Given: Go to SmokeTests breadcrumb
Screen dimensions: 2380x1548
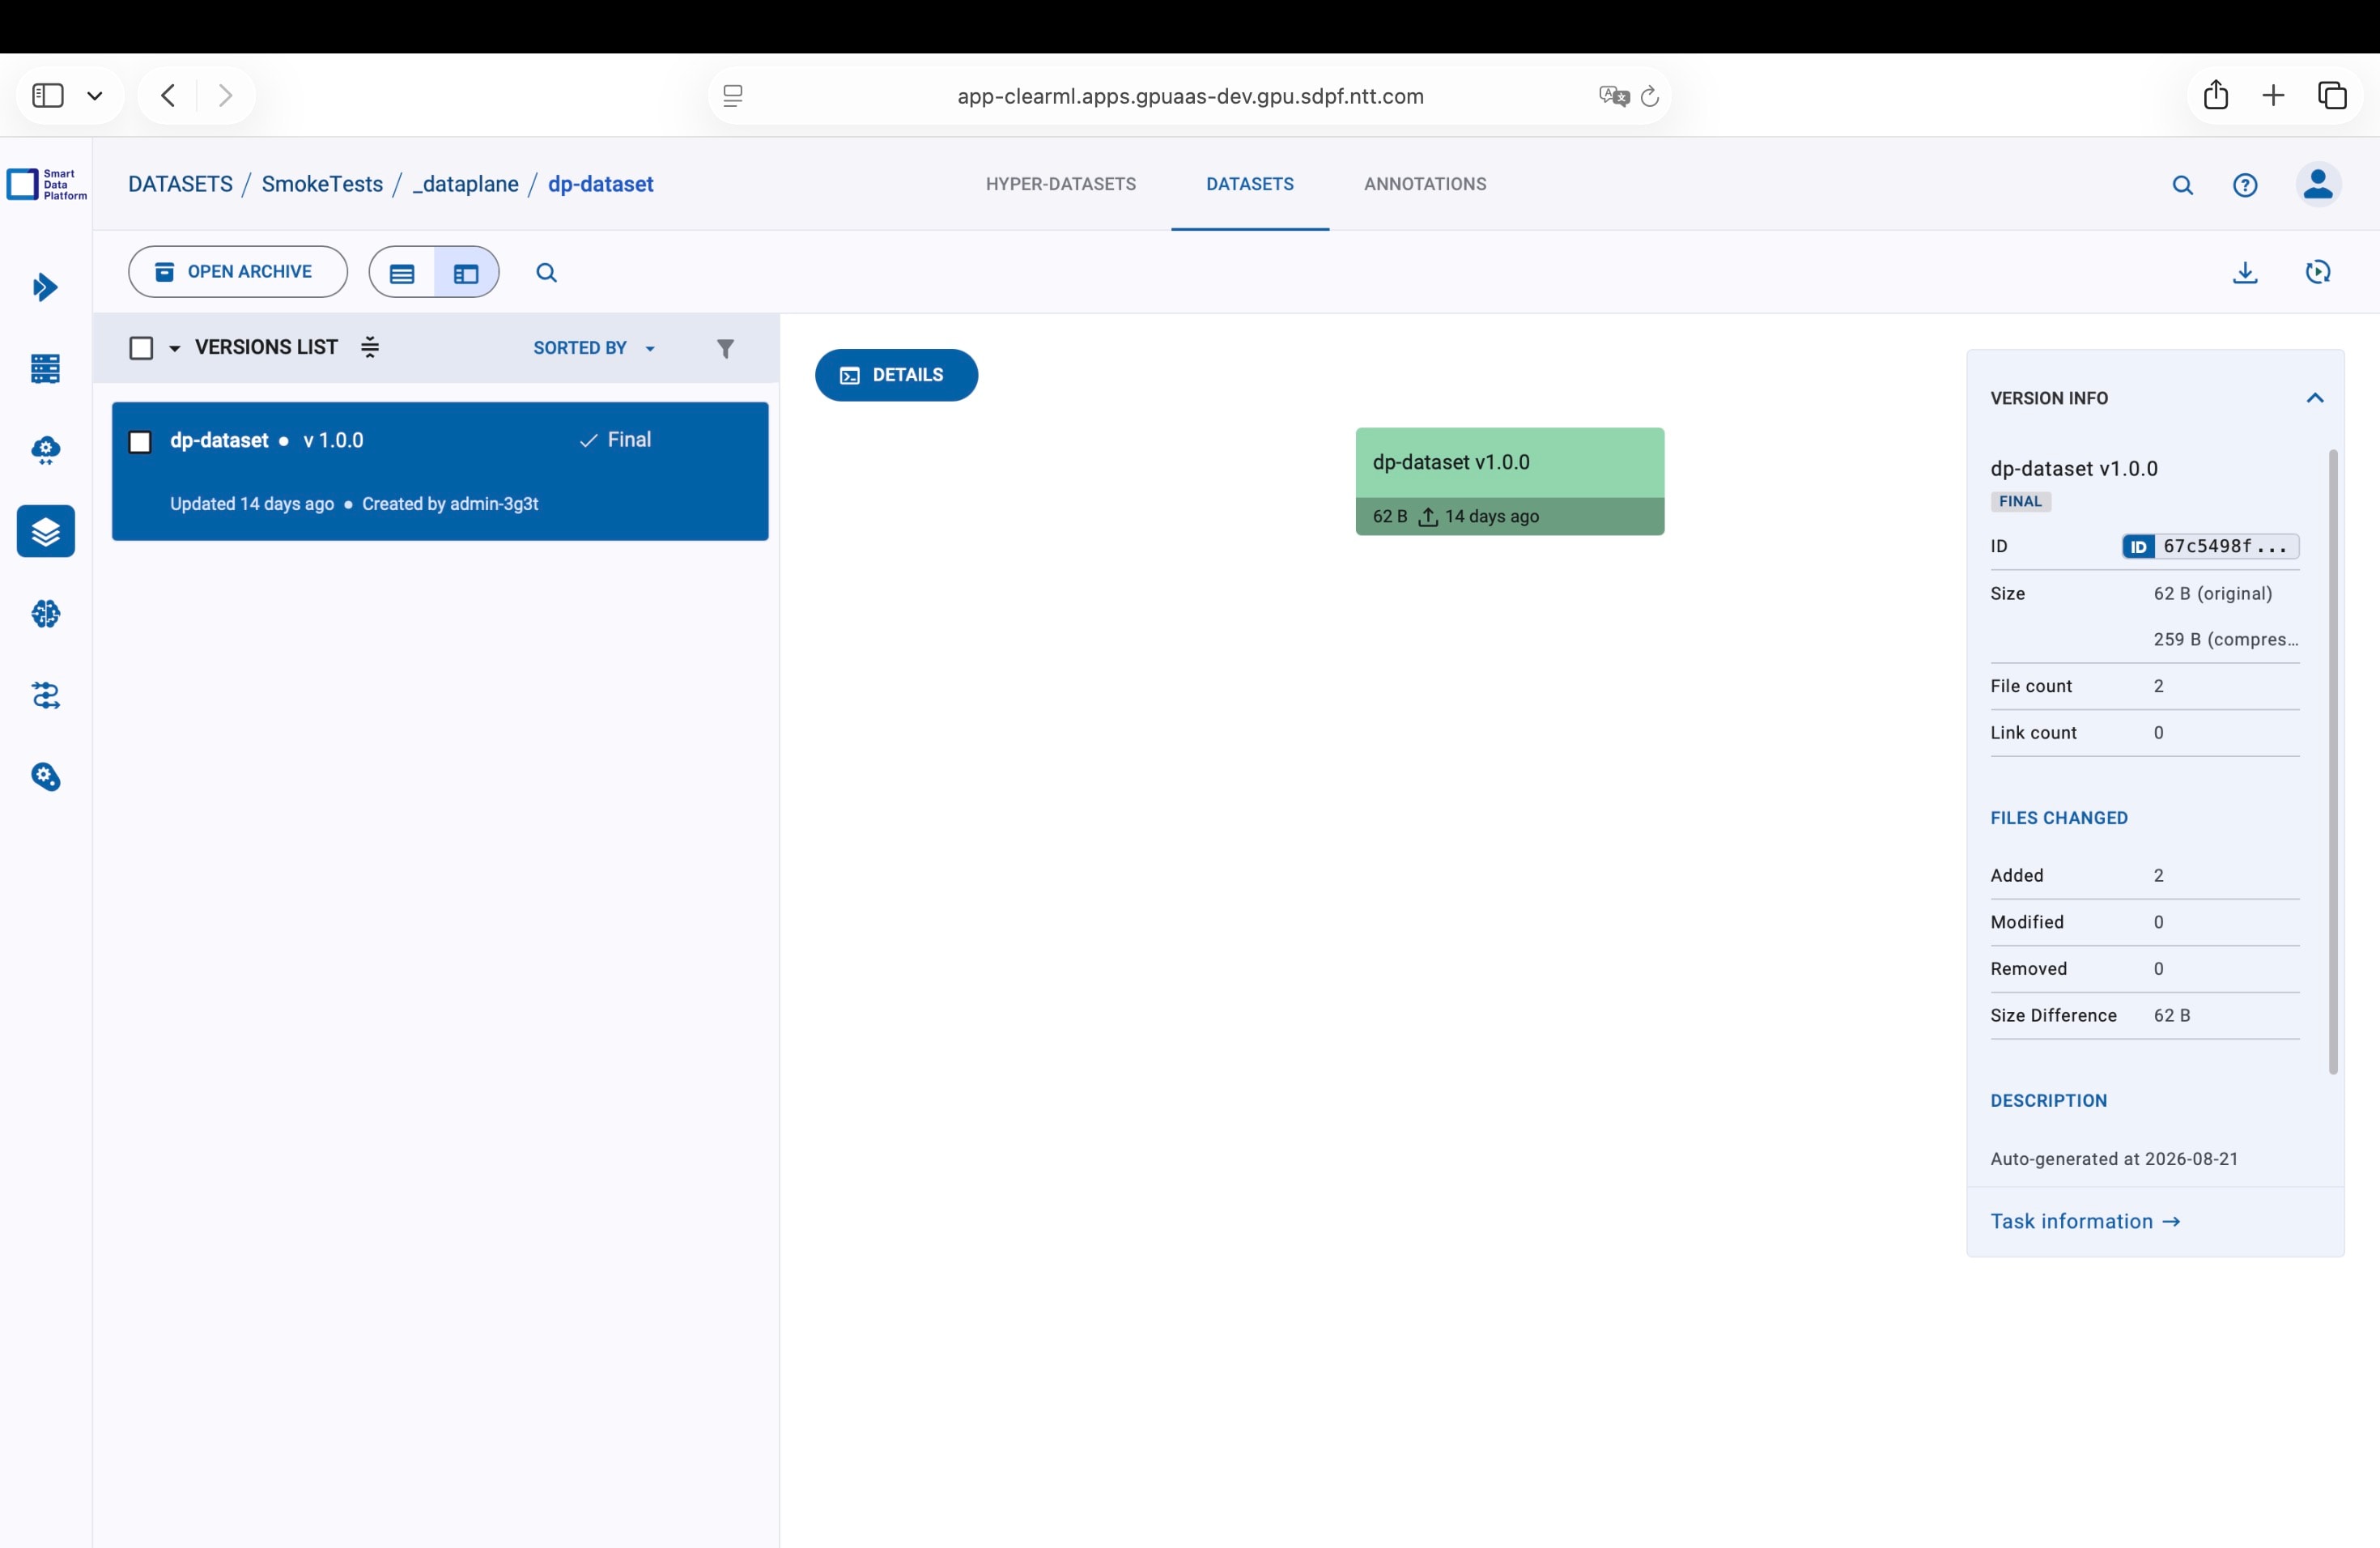Looking at the screenshot, I should (322, 184).
